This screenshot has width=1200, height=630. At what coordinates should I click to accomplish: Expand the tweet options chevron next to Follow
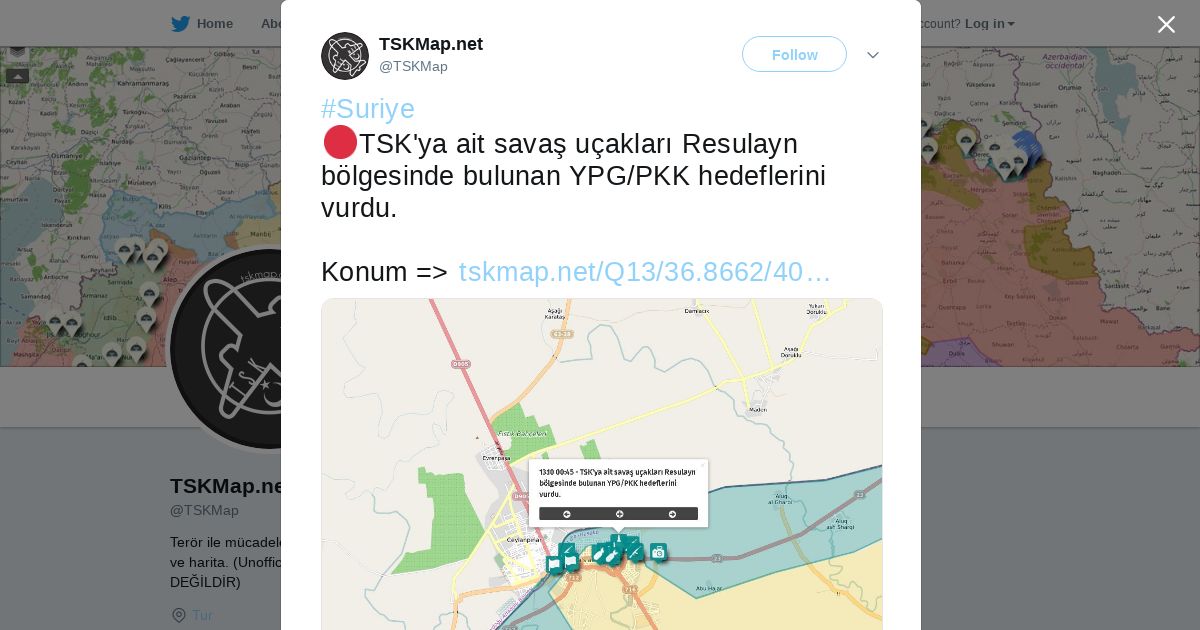pyautogui.click(x=872, y=55)
